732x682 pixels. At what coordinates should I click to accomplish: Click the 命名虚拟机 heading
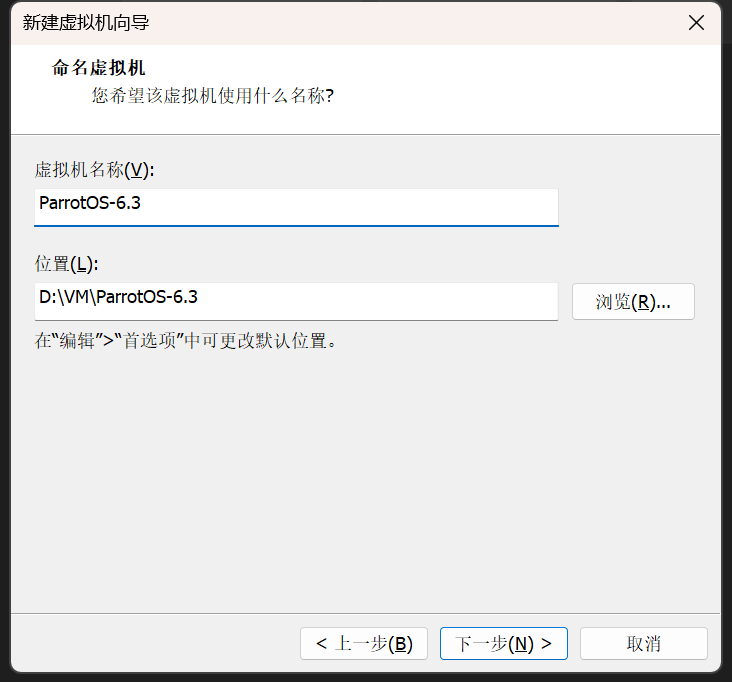[99, 68]
